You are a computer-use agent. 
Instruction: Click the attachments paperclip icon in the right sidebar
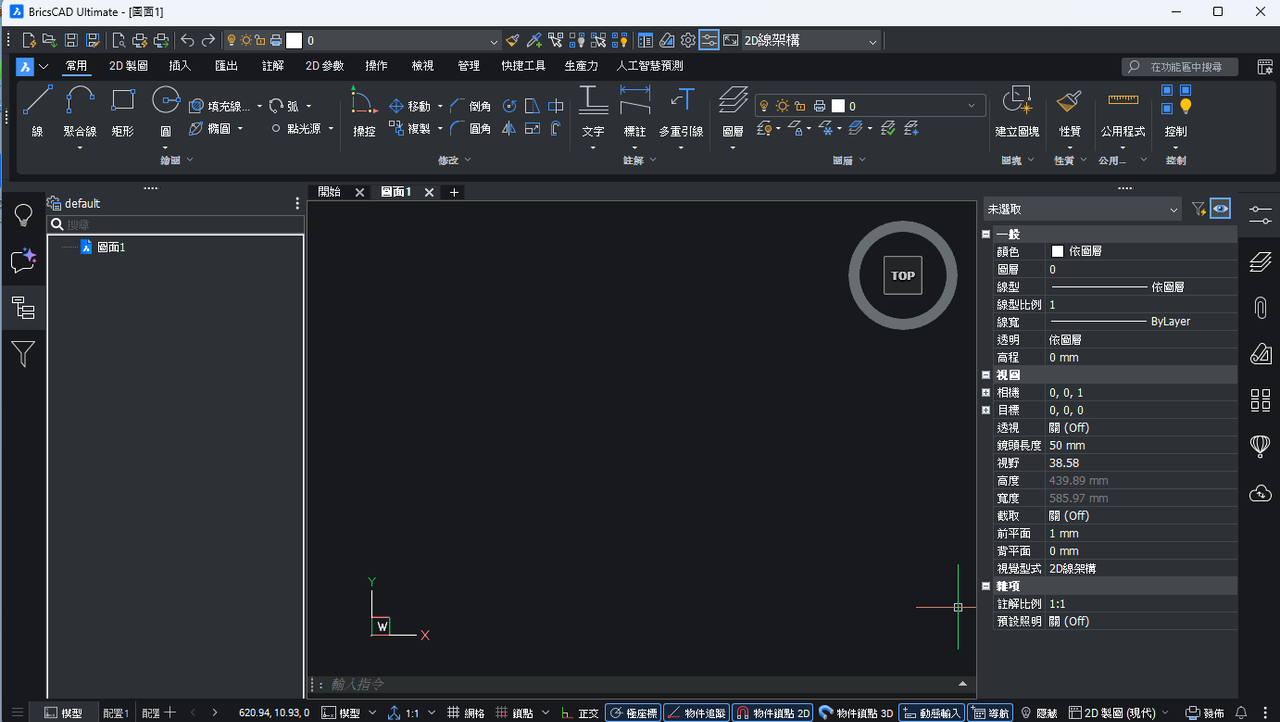pyautogui.click(x=1260, y=308)
